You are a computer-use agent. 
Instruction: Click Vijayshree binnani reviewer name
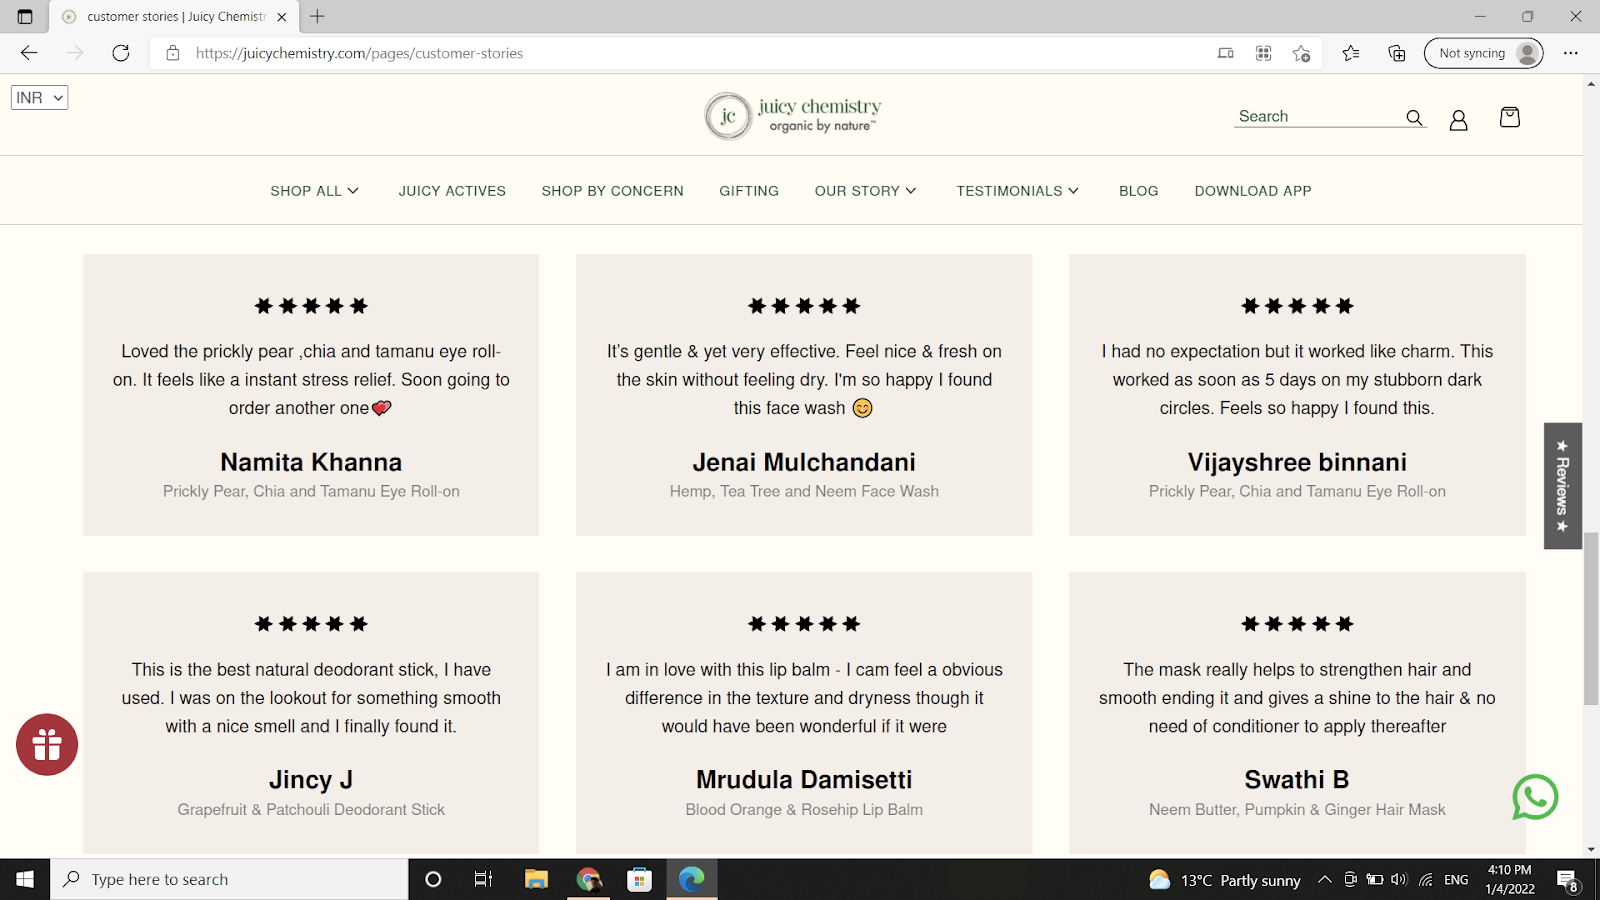click(1297, 462)
